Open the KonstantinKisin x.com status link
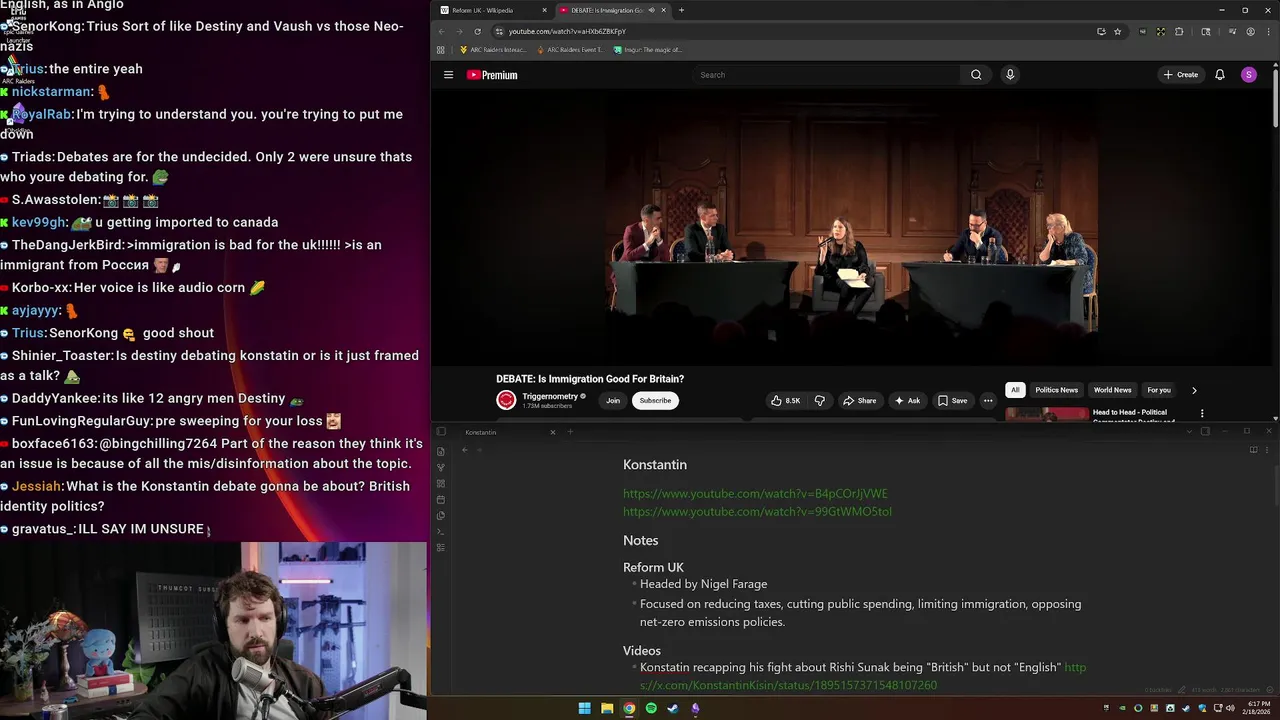The height and width of the screenshot is (720, 1280). 788,686
